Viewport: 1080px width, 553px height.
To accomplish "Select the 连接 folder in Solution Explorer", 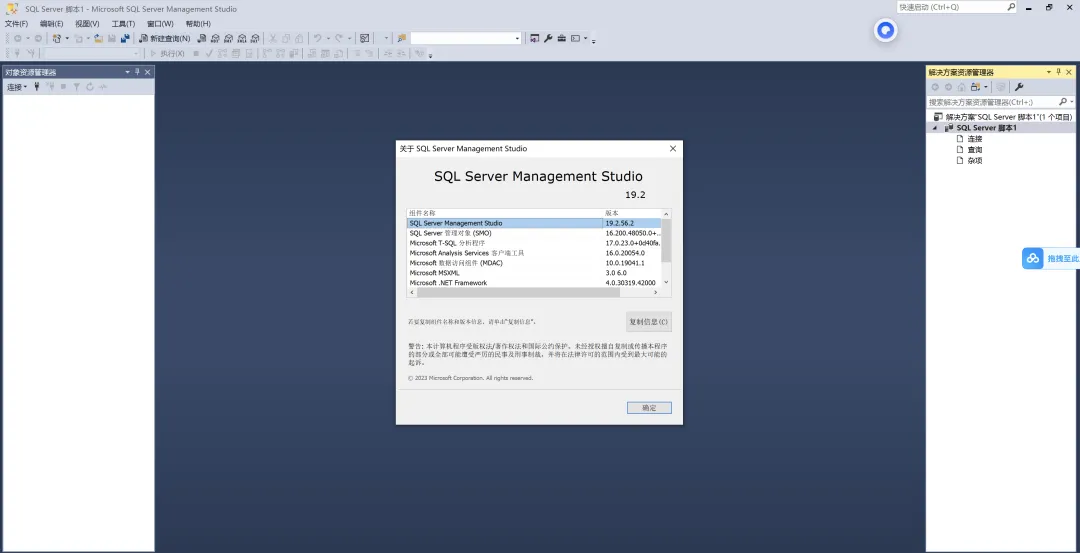I will (x=968, y=138).
